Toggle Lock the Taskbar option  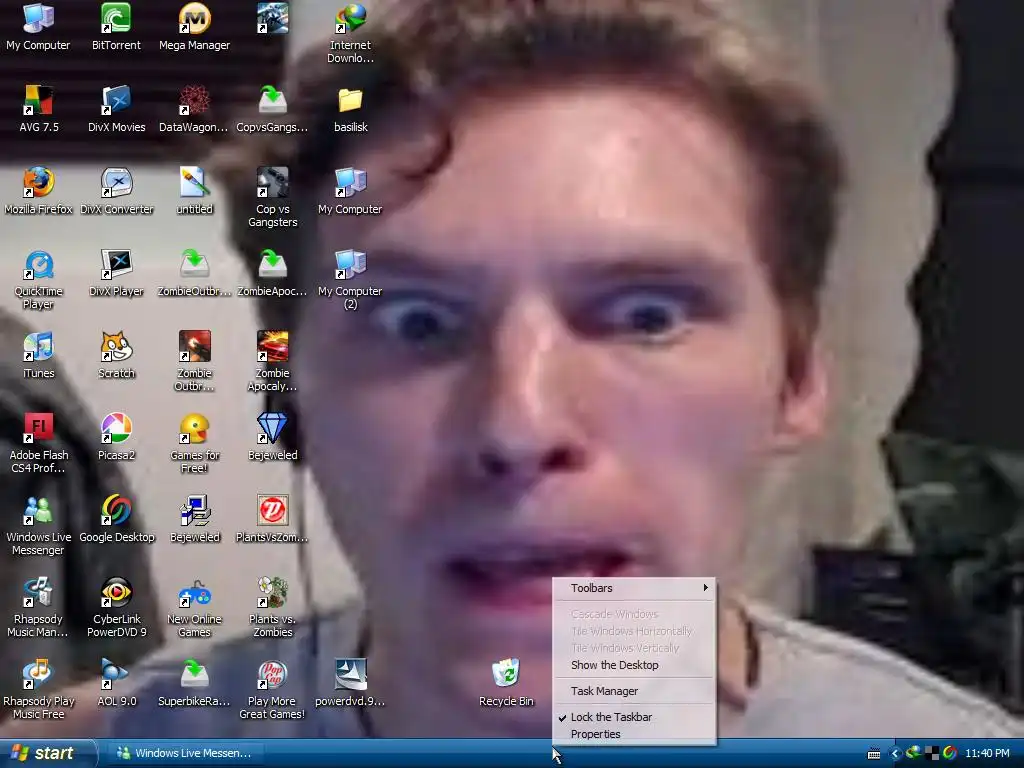tap(634, 717)
